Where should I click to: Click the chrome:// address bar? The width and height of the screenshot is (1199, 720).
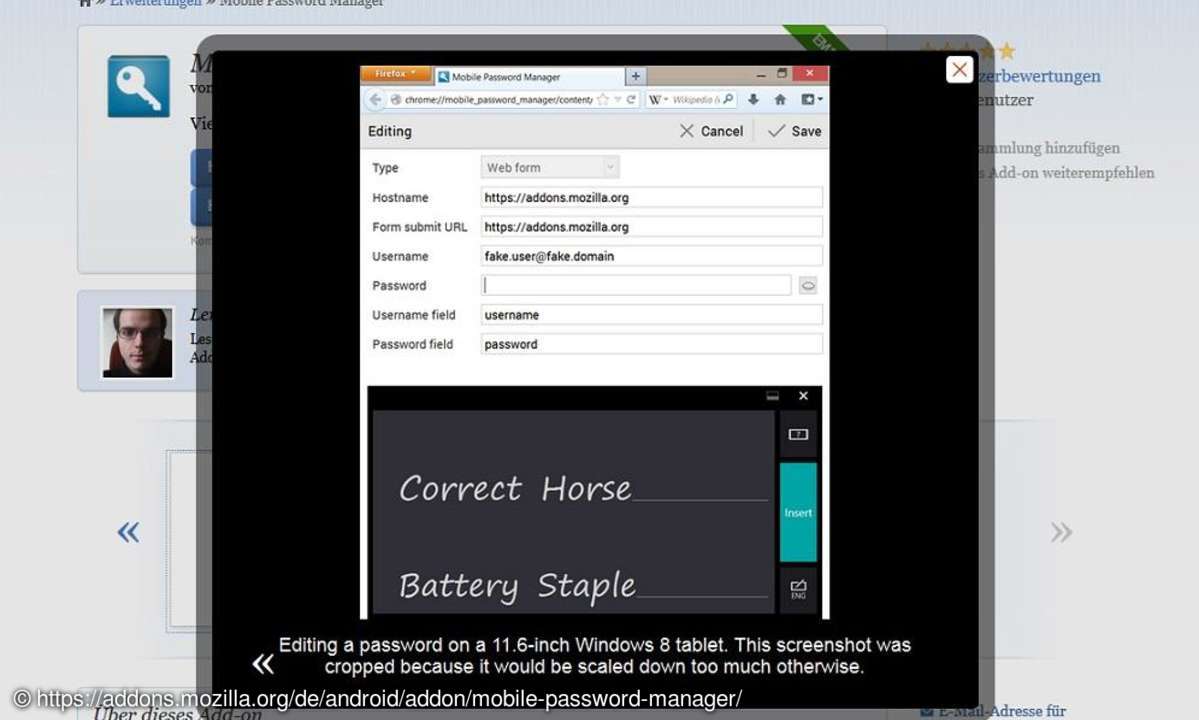tap(497, 99)
